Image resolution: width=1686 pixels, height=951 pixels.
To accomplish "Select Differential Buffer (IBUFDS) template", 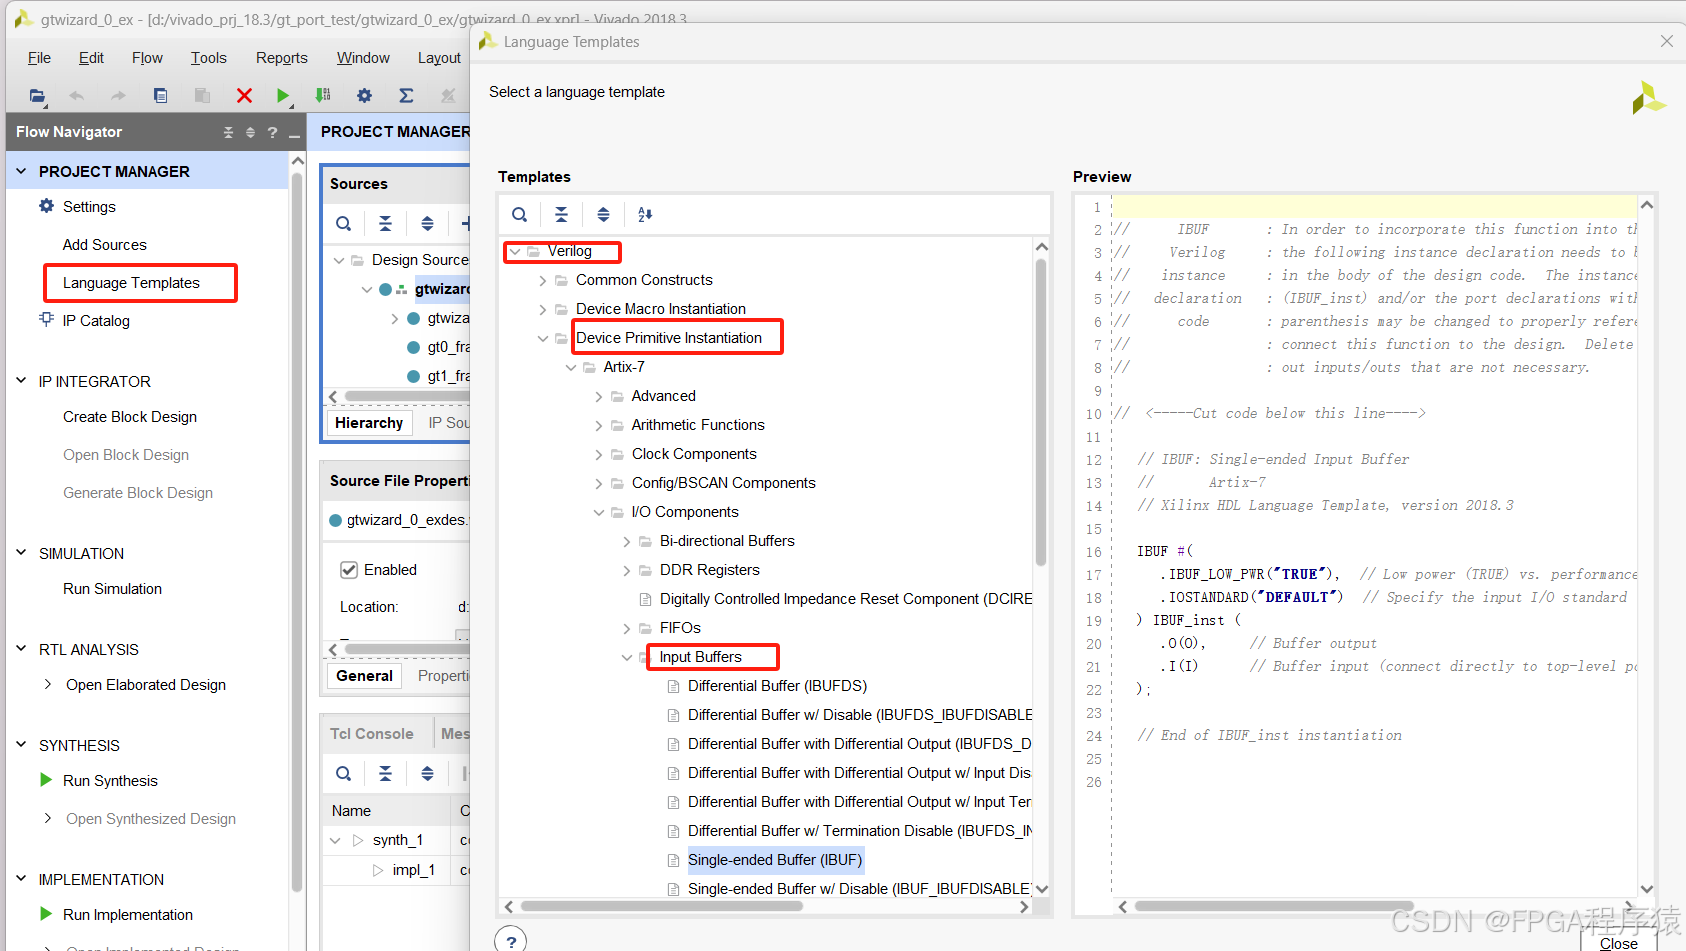I will coord(777,686).
